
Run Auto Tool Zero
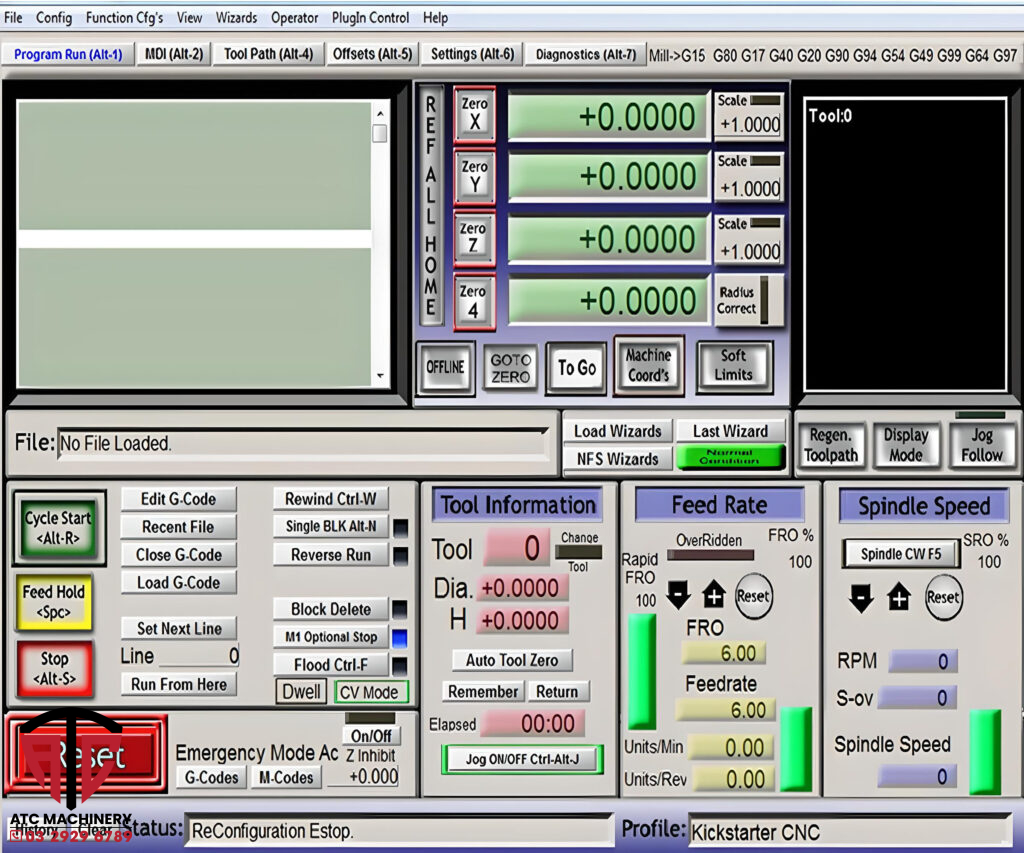tap(516, 660)
